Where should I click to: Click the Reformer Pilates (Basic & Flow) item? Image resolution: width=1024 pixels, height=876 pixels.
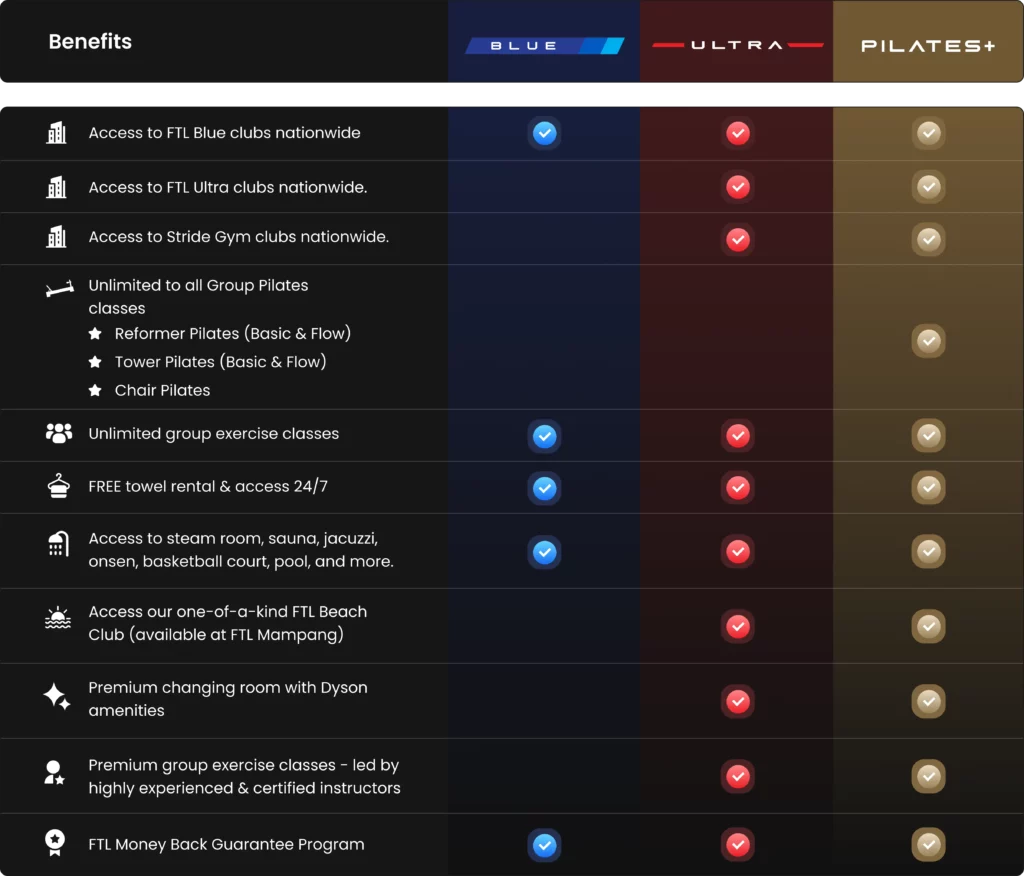coord(232,333)
